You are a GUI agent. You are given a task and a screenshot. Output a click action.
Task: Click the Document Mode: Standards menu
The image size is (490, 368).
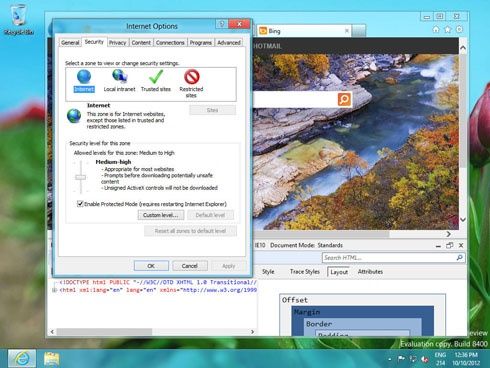pyautogui.click(x=306, y=245)
